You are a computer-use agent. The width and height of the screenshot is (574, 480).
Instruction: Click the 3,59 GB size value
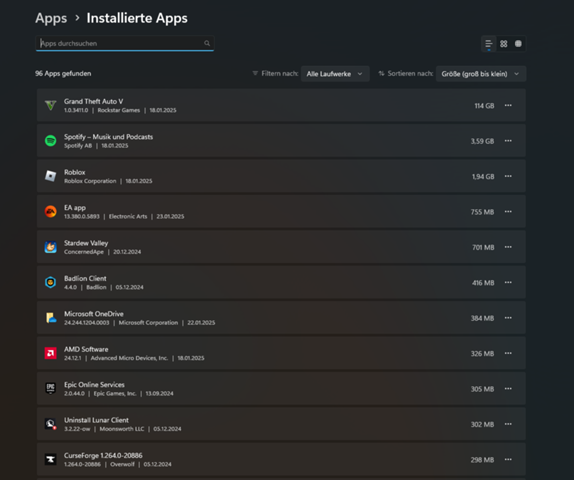point(482,141)
